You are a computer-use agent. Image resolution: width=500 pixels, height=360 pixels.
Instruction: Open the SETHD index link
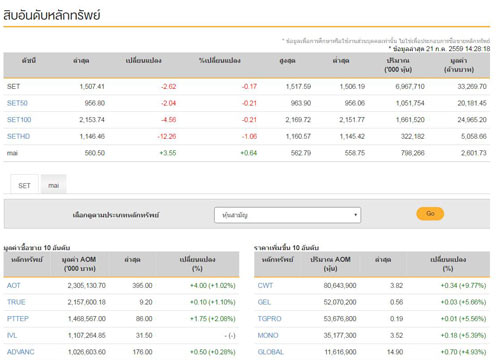[x=19, y=136]
